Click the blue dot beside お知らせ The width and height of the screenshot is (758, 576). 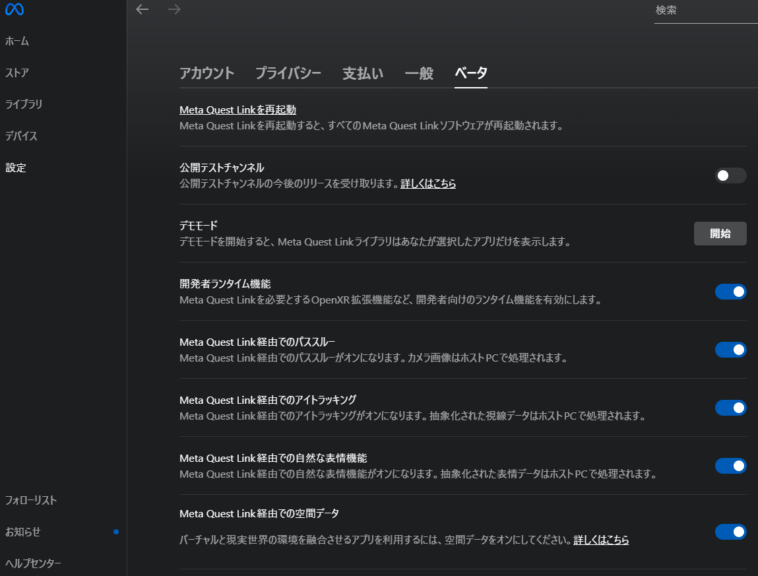pyautogui.click(x=116, y=532)
